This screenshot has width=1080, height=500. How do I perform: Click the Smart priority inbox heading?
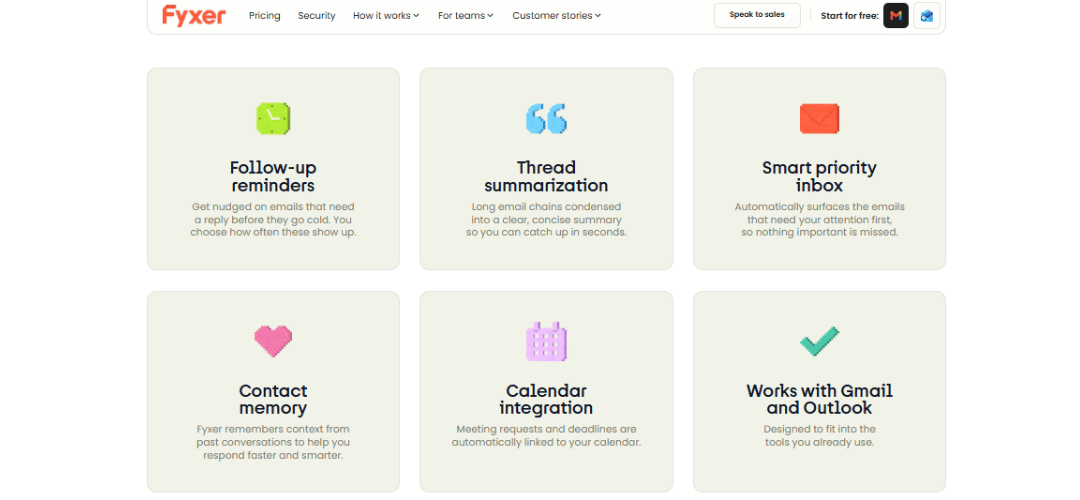(x=819, y=177)
